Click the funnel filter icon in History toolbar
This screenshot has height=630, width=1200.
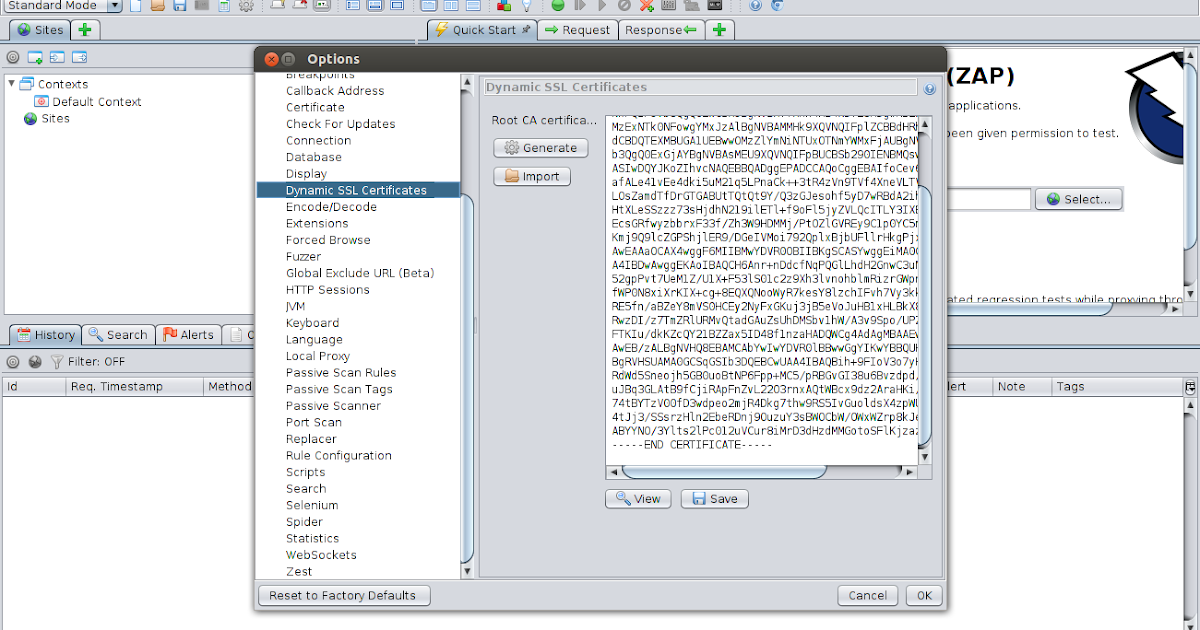coord(57,361)
